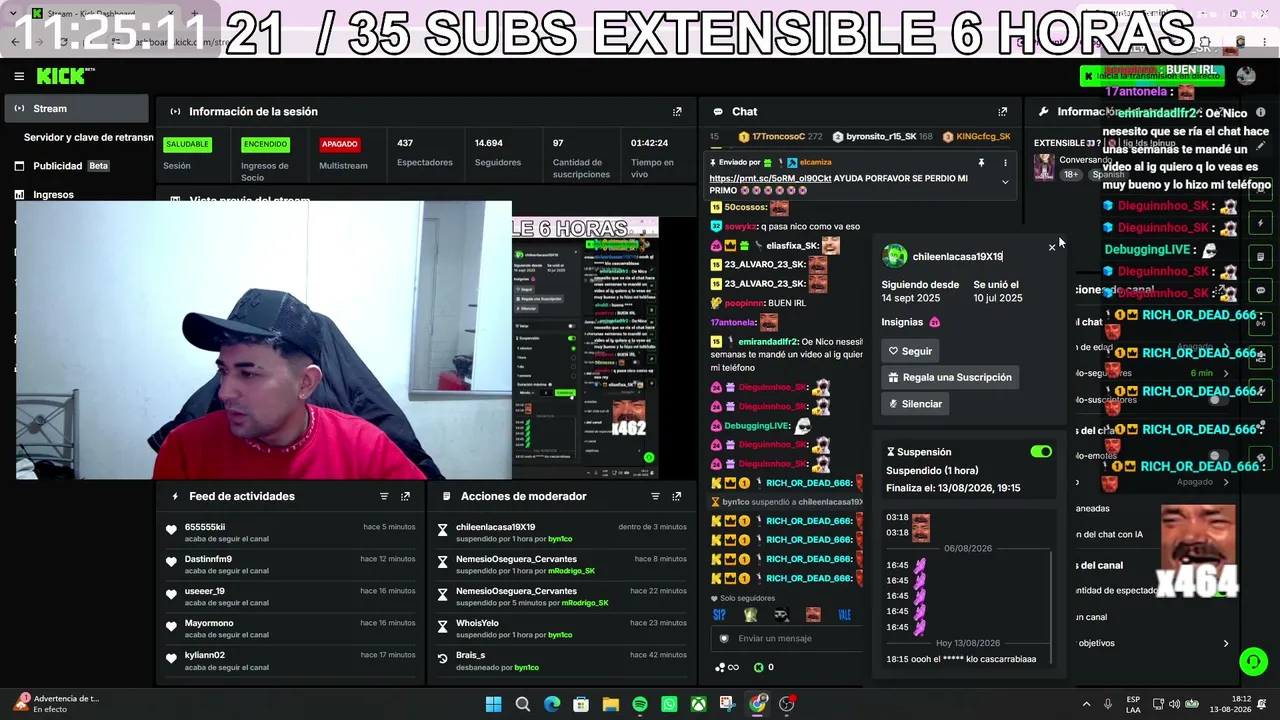
Task: Pop out the Feed de actividades panel
Action: (x=405, y=496)
